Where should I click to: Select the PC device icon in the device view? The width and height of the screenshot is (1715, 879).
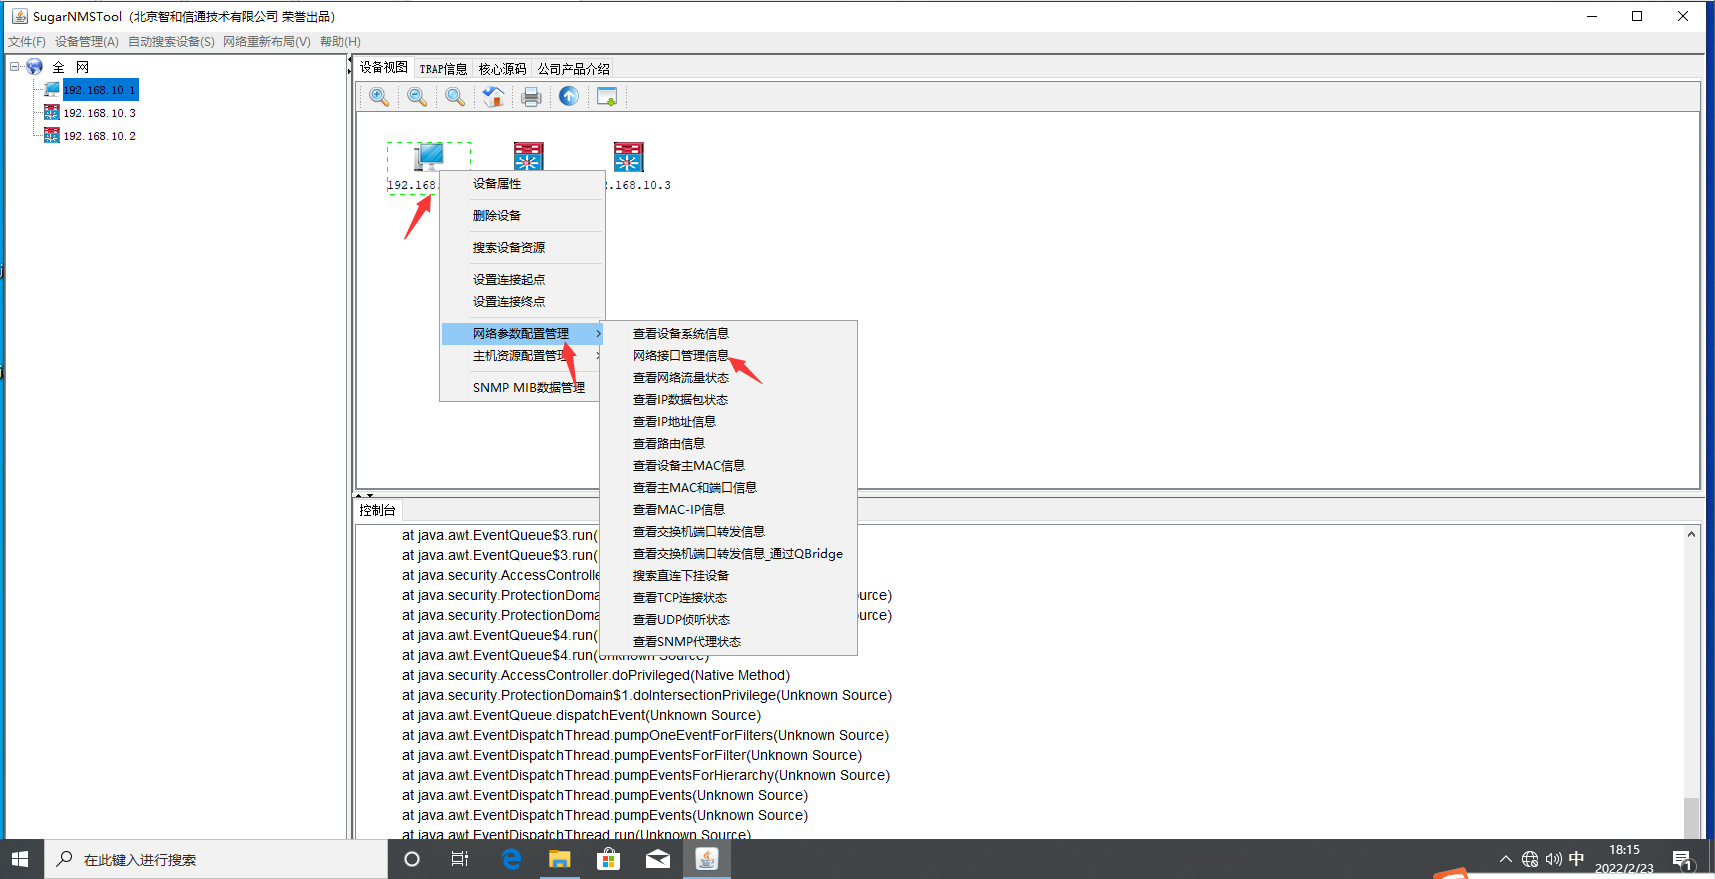tap(429, 157)
